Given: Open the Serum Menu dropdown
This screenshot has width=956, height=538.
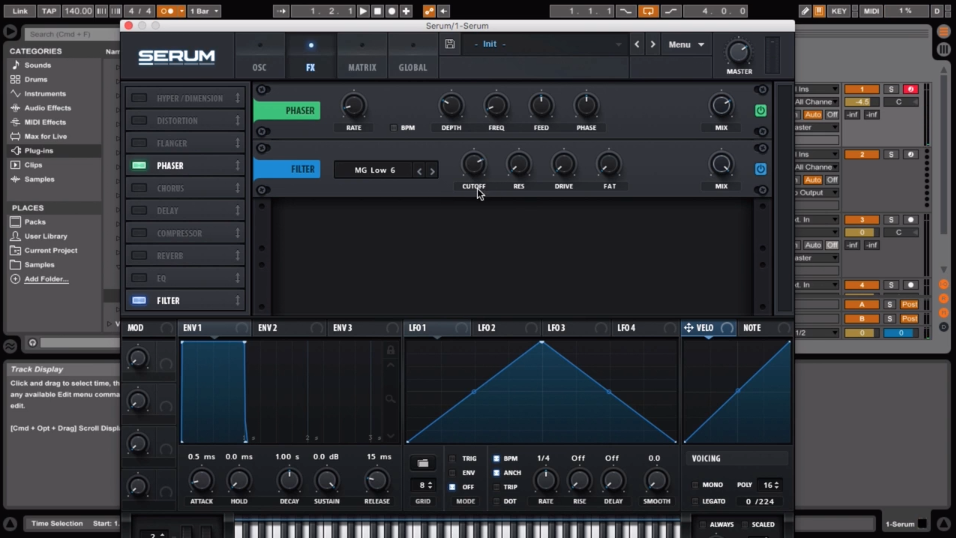Looking at the screenshot, I should point(686,45).
